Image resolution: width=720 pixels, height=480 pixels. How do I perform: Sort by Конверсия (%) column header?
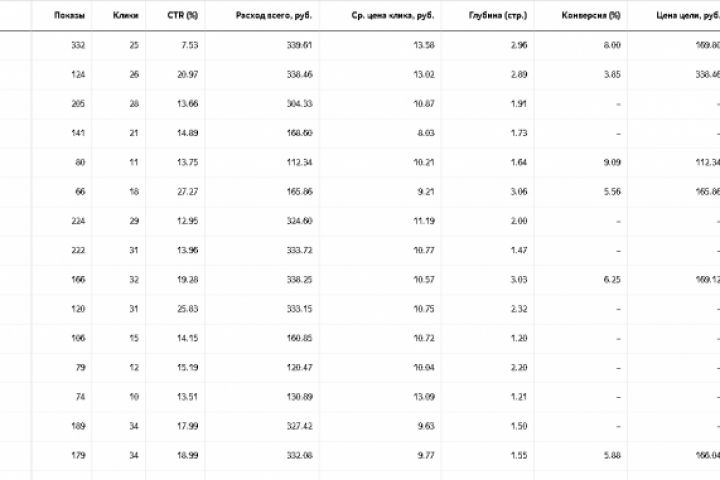592,16
